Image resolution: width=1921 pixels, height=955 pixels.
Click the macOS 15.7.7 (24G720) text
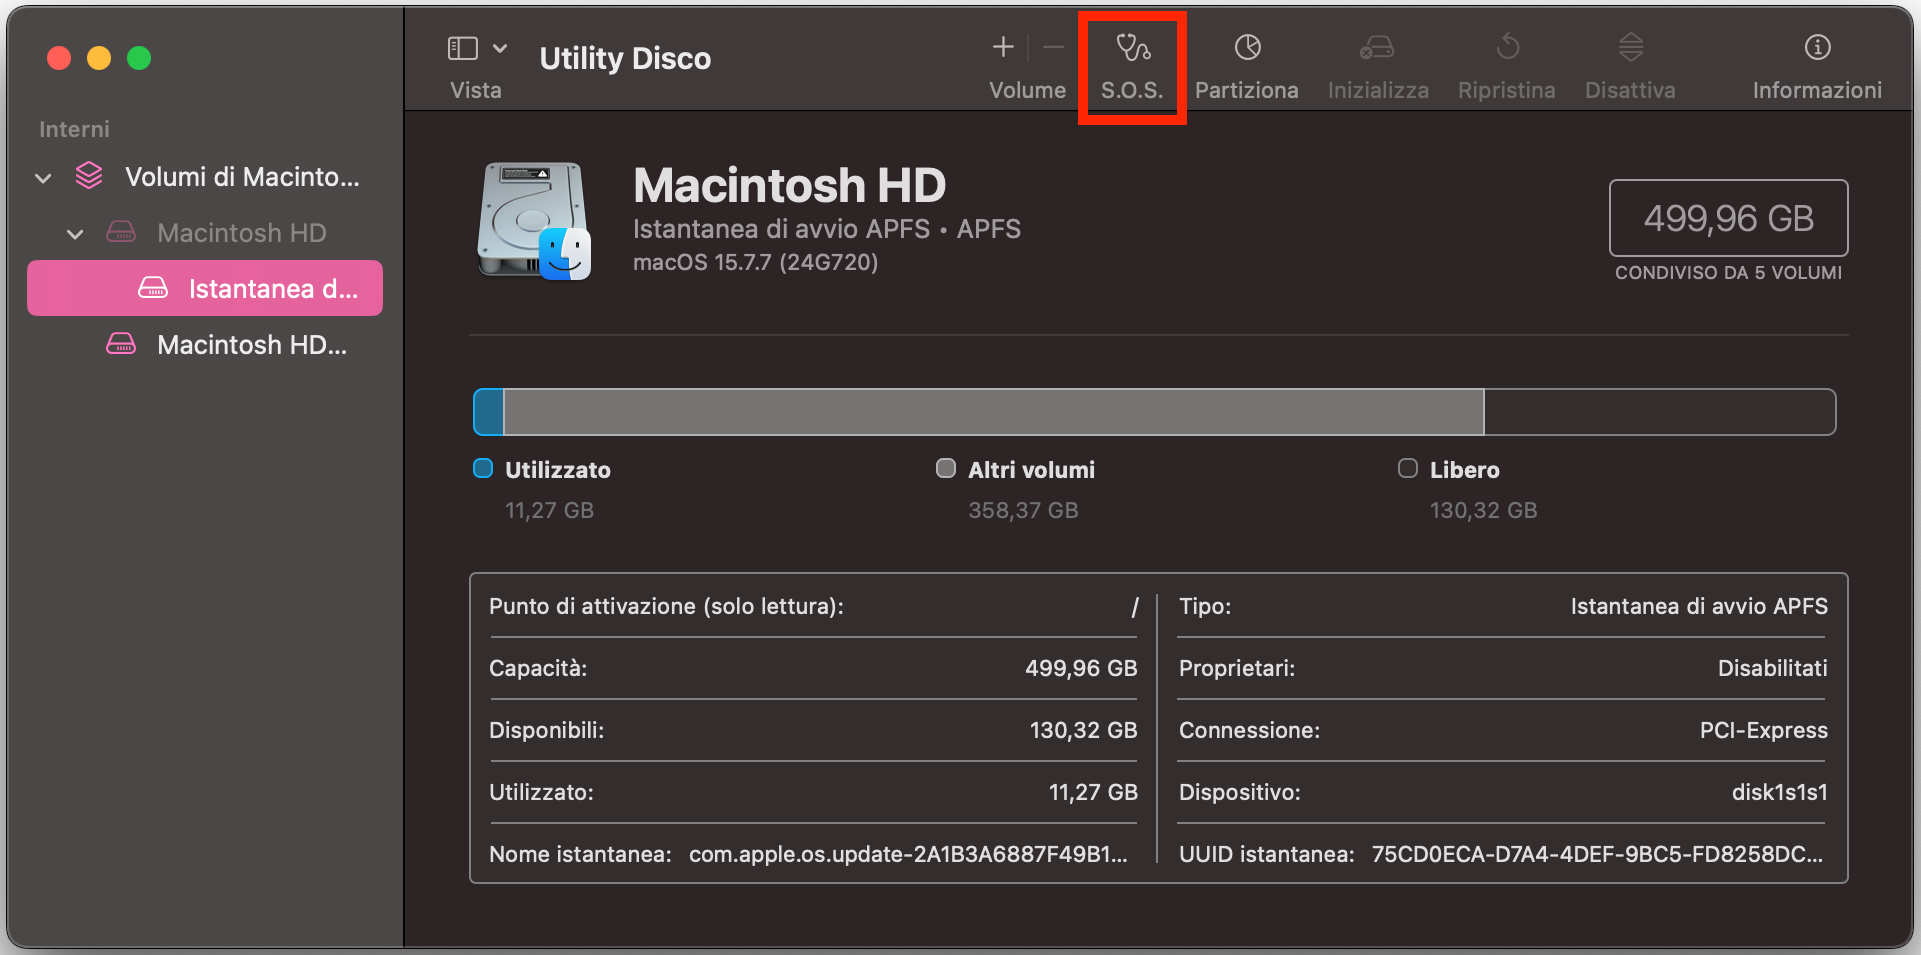(x=756, y=262)
